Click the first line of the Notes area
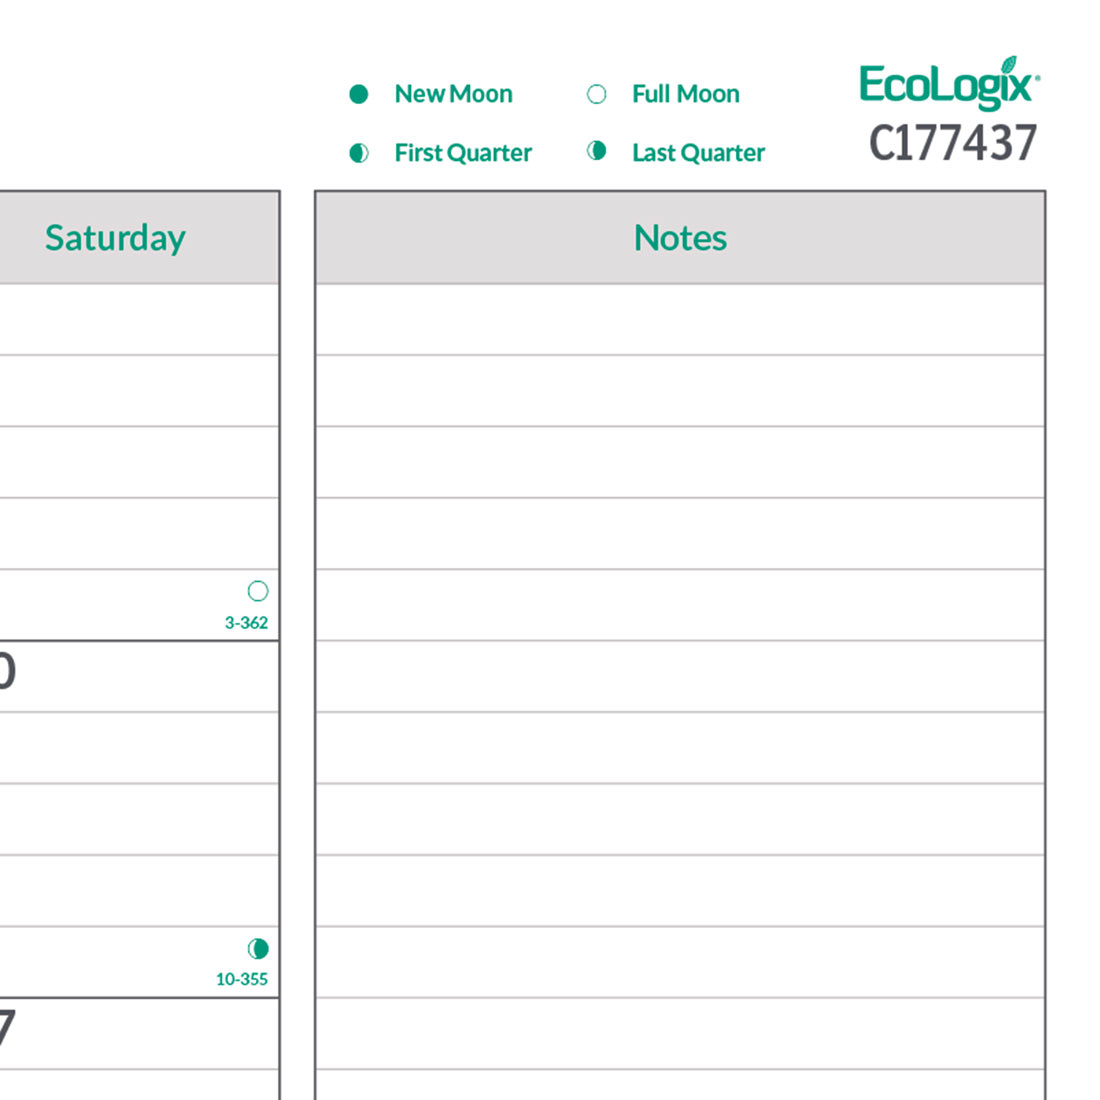1100x1100 pixels. (x=680, y=320)
